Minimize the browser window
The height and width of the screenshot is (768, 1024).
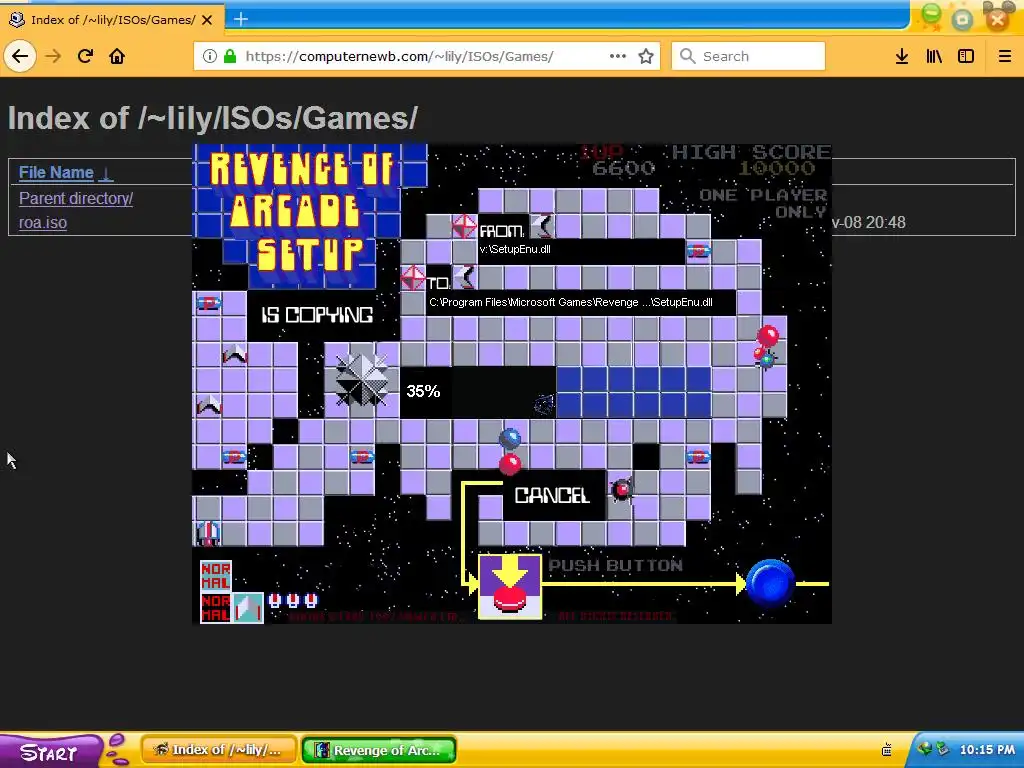point(931,16)
